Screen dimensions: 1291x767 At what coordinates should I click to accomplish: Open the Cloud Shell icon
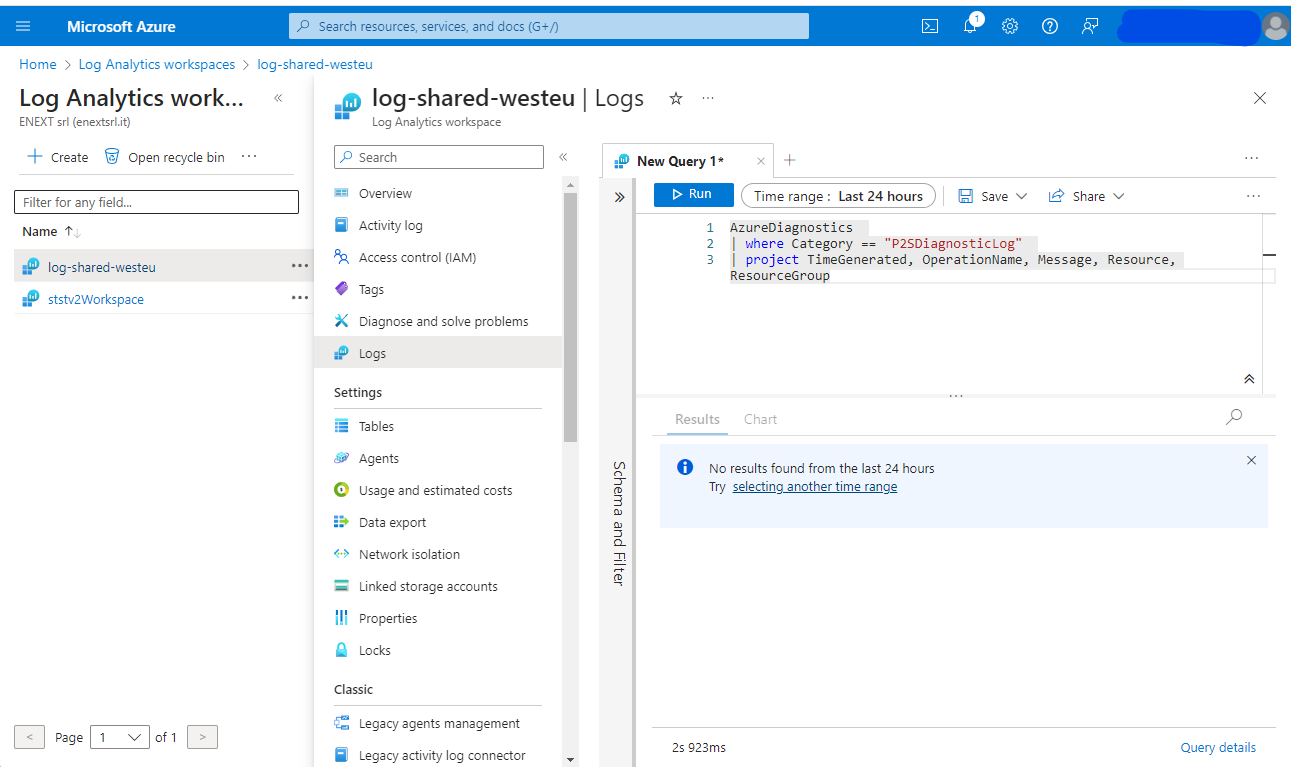[930, 26]
